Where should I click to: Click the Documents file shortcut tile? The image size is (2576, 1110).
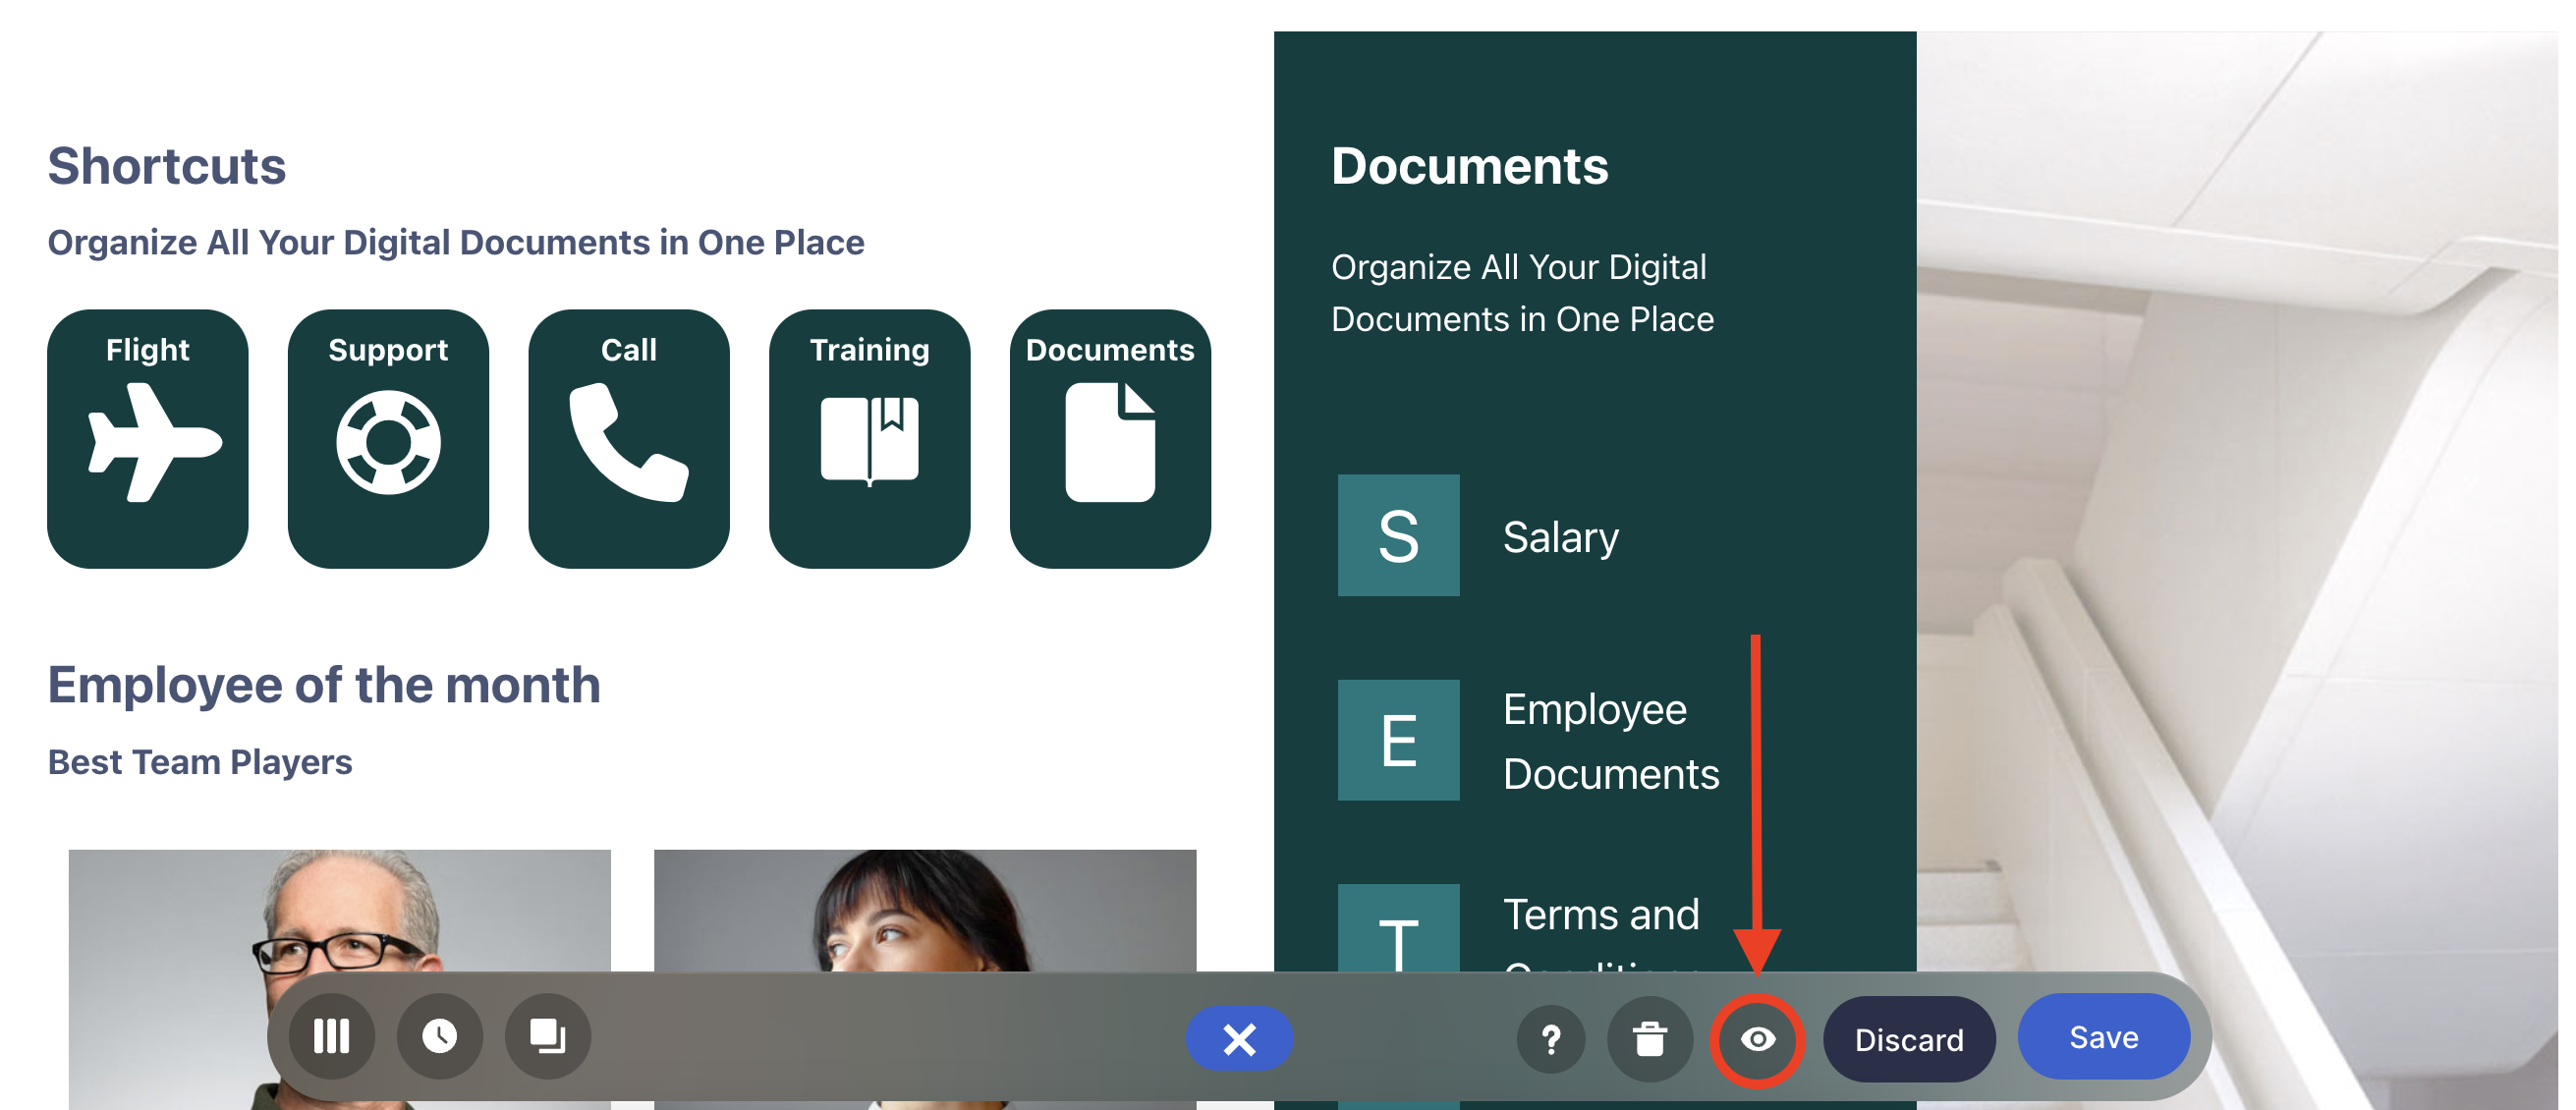click(1110, 439)
